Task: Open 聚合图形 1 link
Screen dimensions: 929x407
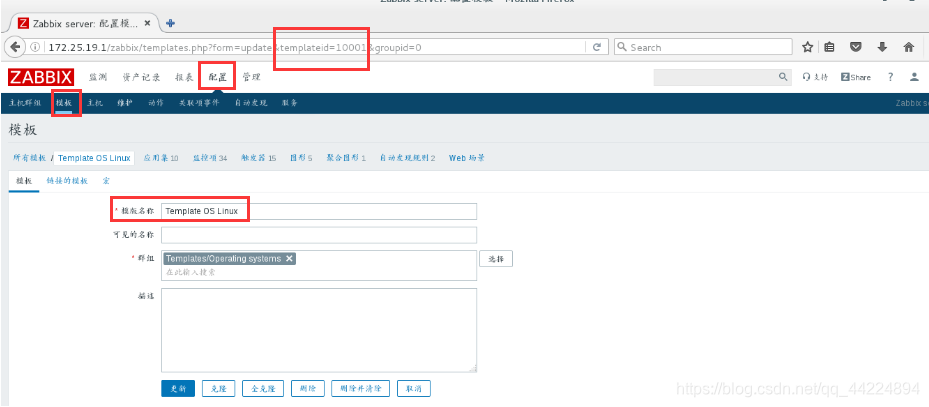Action: pos(346,158)
